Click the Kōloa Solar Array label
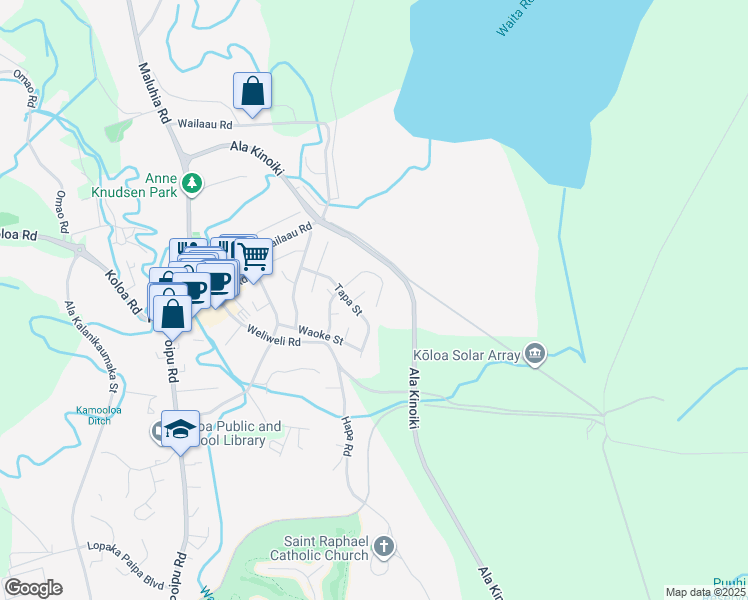The width and height of the screenshot is (748, 600). pyautogui.click(x=467, y=355)
